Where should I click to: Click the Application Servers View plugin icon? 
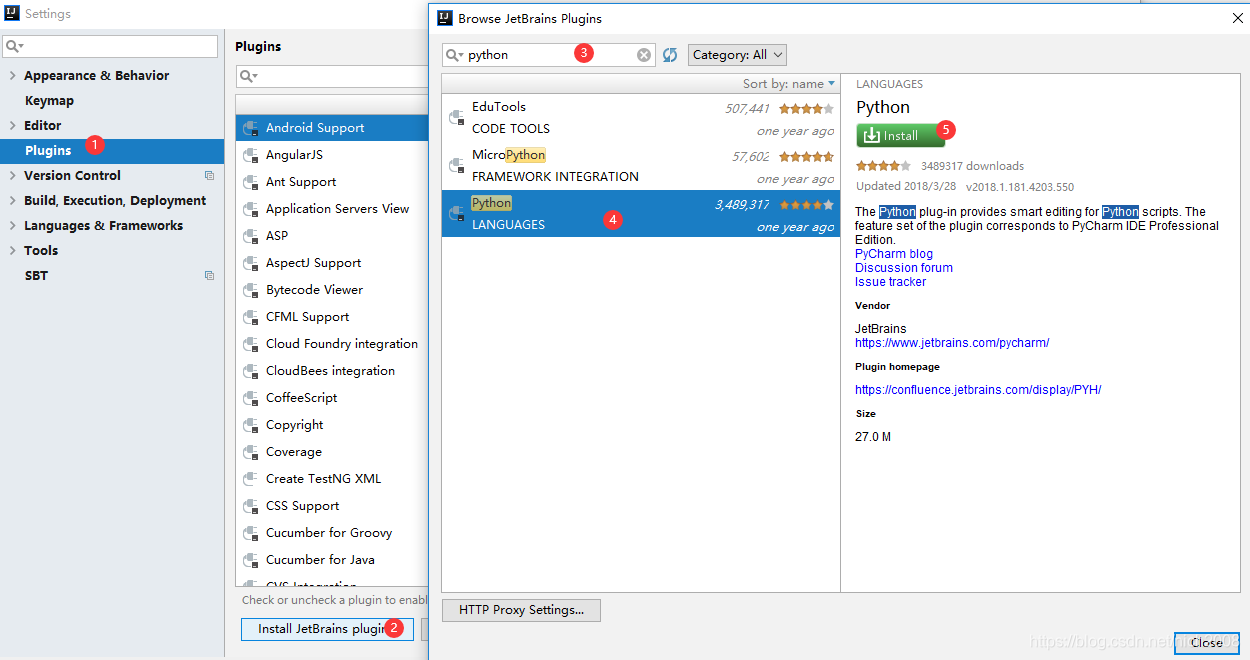pos(251,209)
